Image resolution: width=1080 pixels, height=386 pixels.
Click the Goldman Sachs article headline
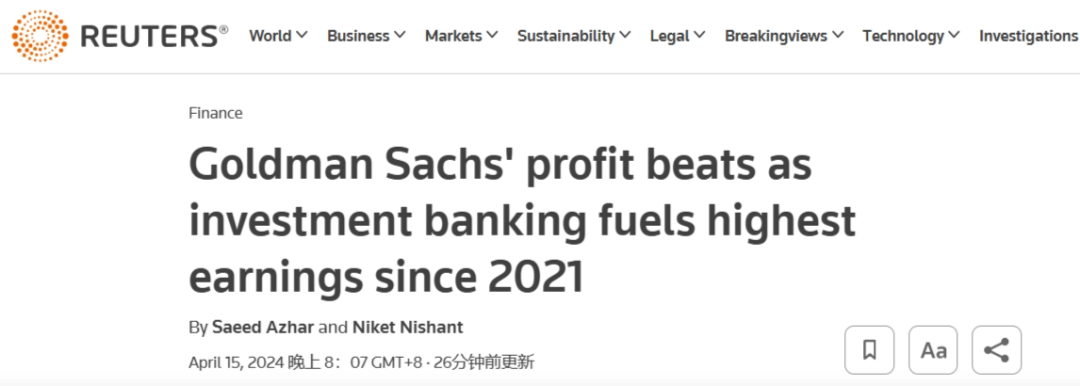pyautogui.click(x=522, y=222)
